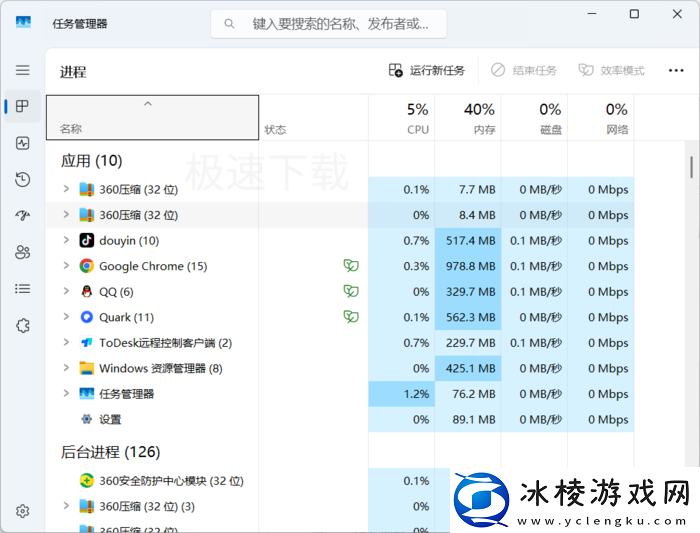
Task: Click efficiency mode leaf on QQ row
Action: tap(351, 291)
